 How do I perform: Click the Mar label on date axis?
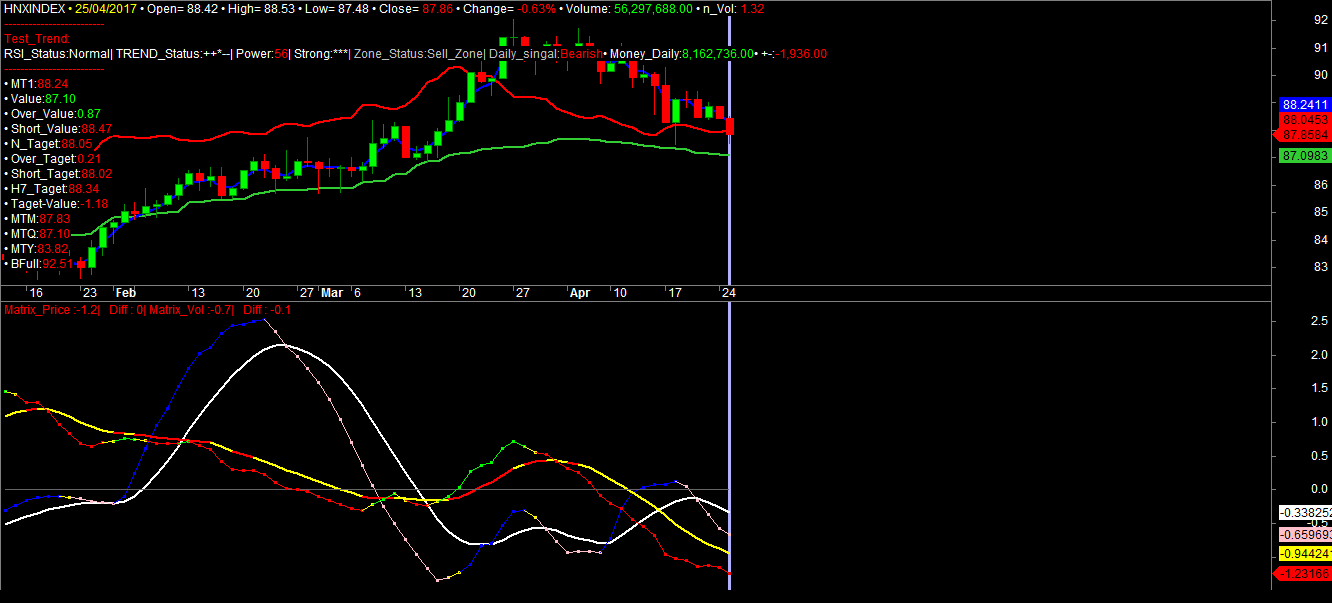coord(332,293)
